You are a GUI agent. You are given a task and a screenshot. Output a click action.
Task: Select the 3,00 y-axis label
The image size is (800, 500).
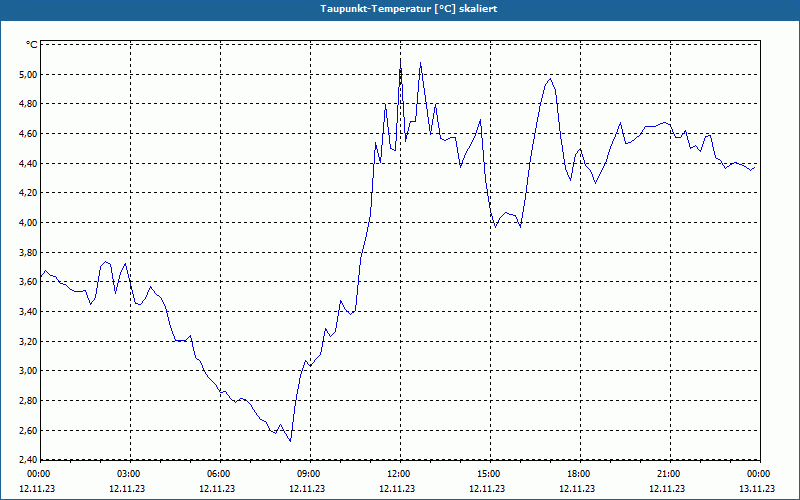29,371
